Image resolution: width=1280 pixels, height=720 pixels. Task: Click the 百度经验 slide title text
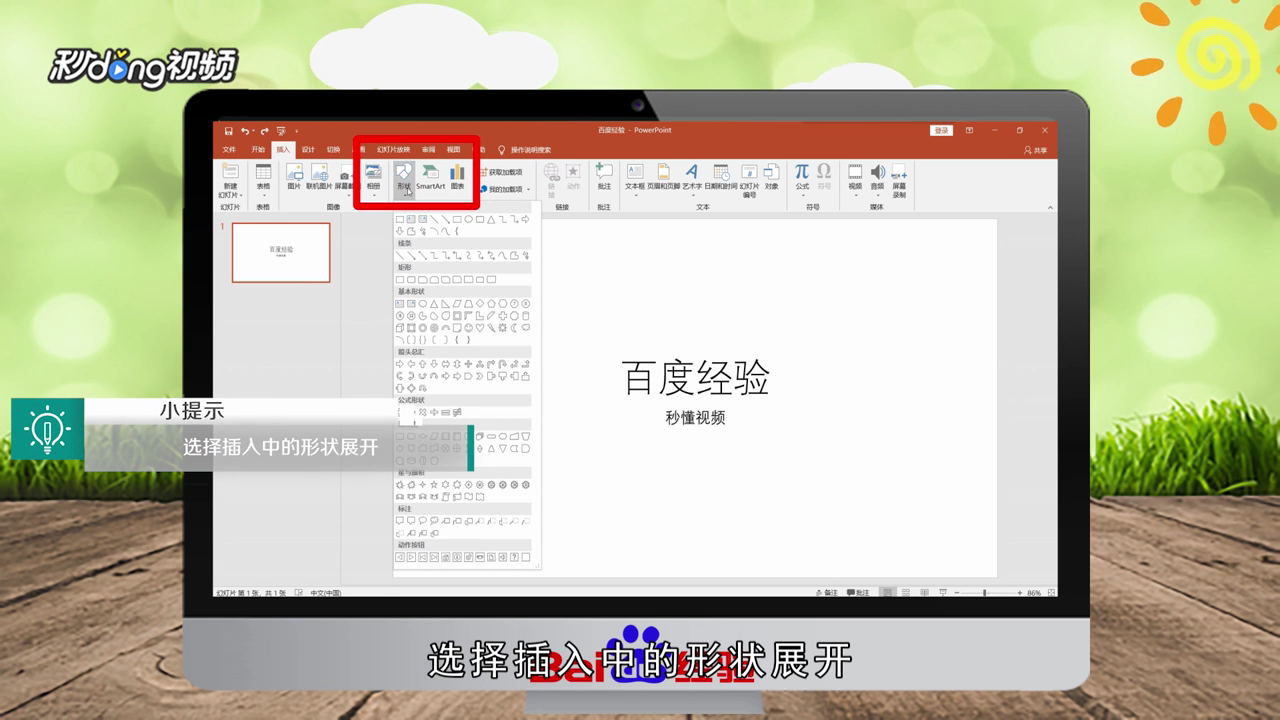click(x=696, y=378)
